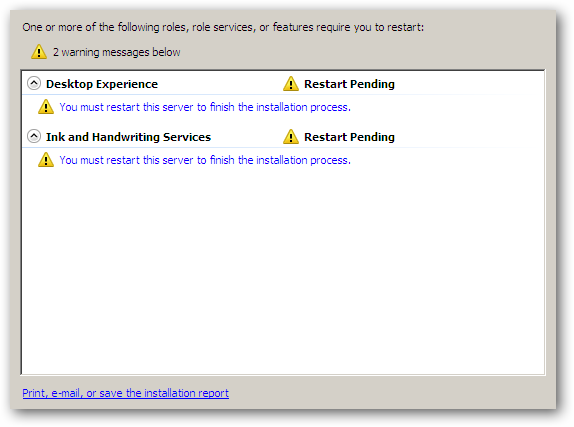This screenshot has height=427, width=574.
Task: Open the restart message under Ink and Handwriting Services
Action: [205, 160]
